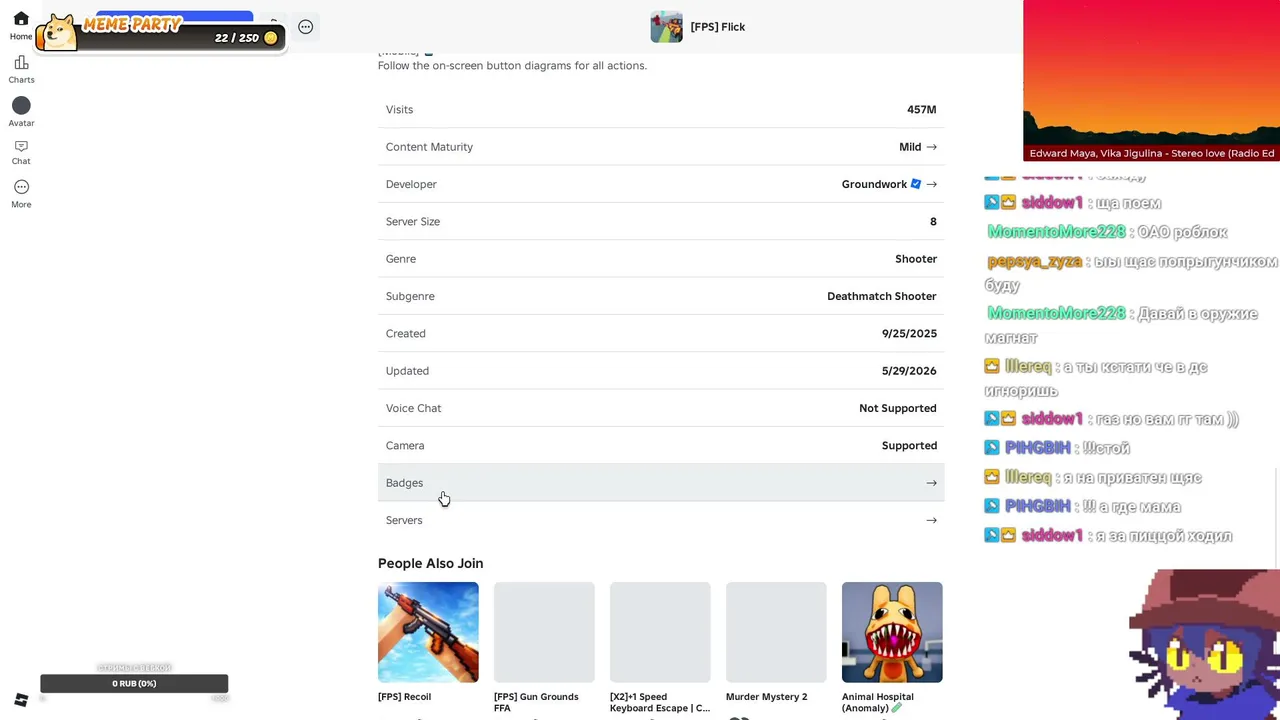Open Chat from the sidebar
Screen dimensions: 1280x720
tap(21, 152)
